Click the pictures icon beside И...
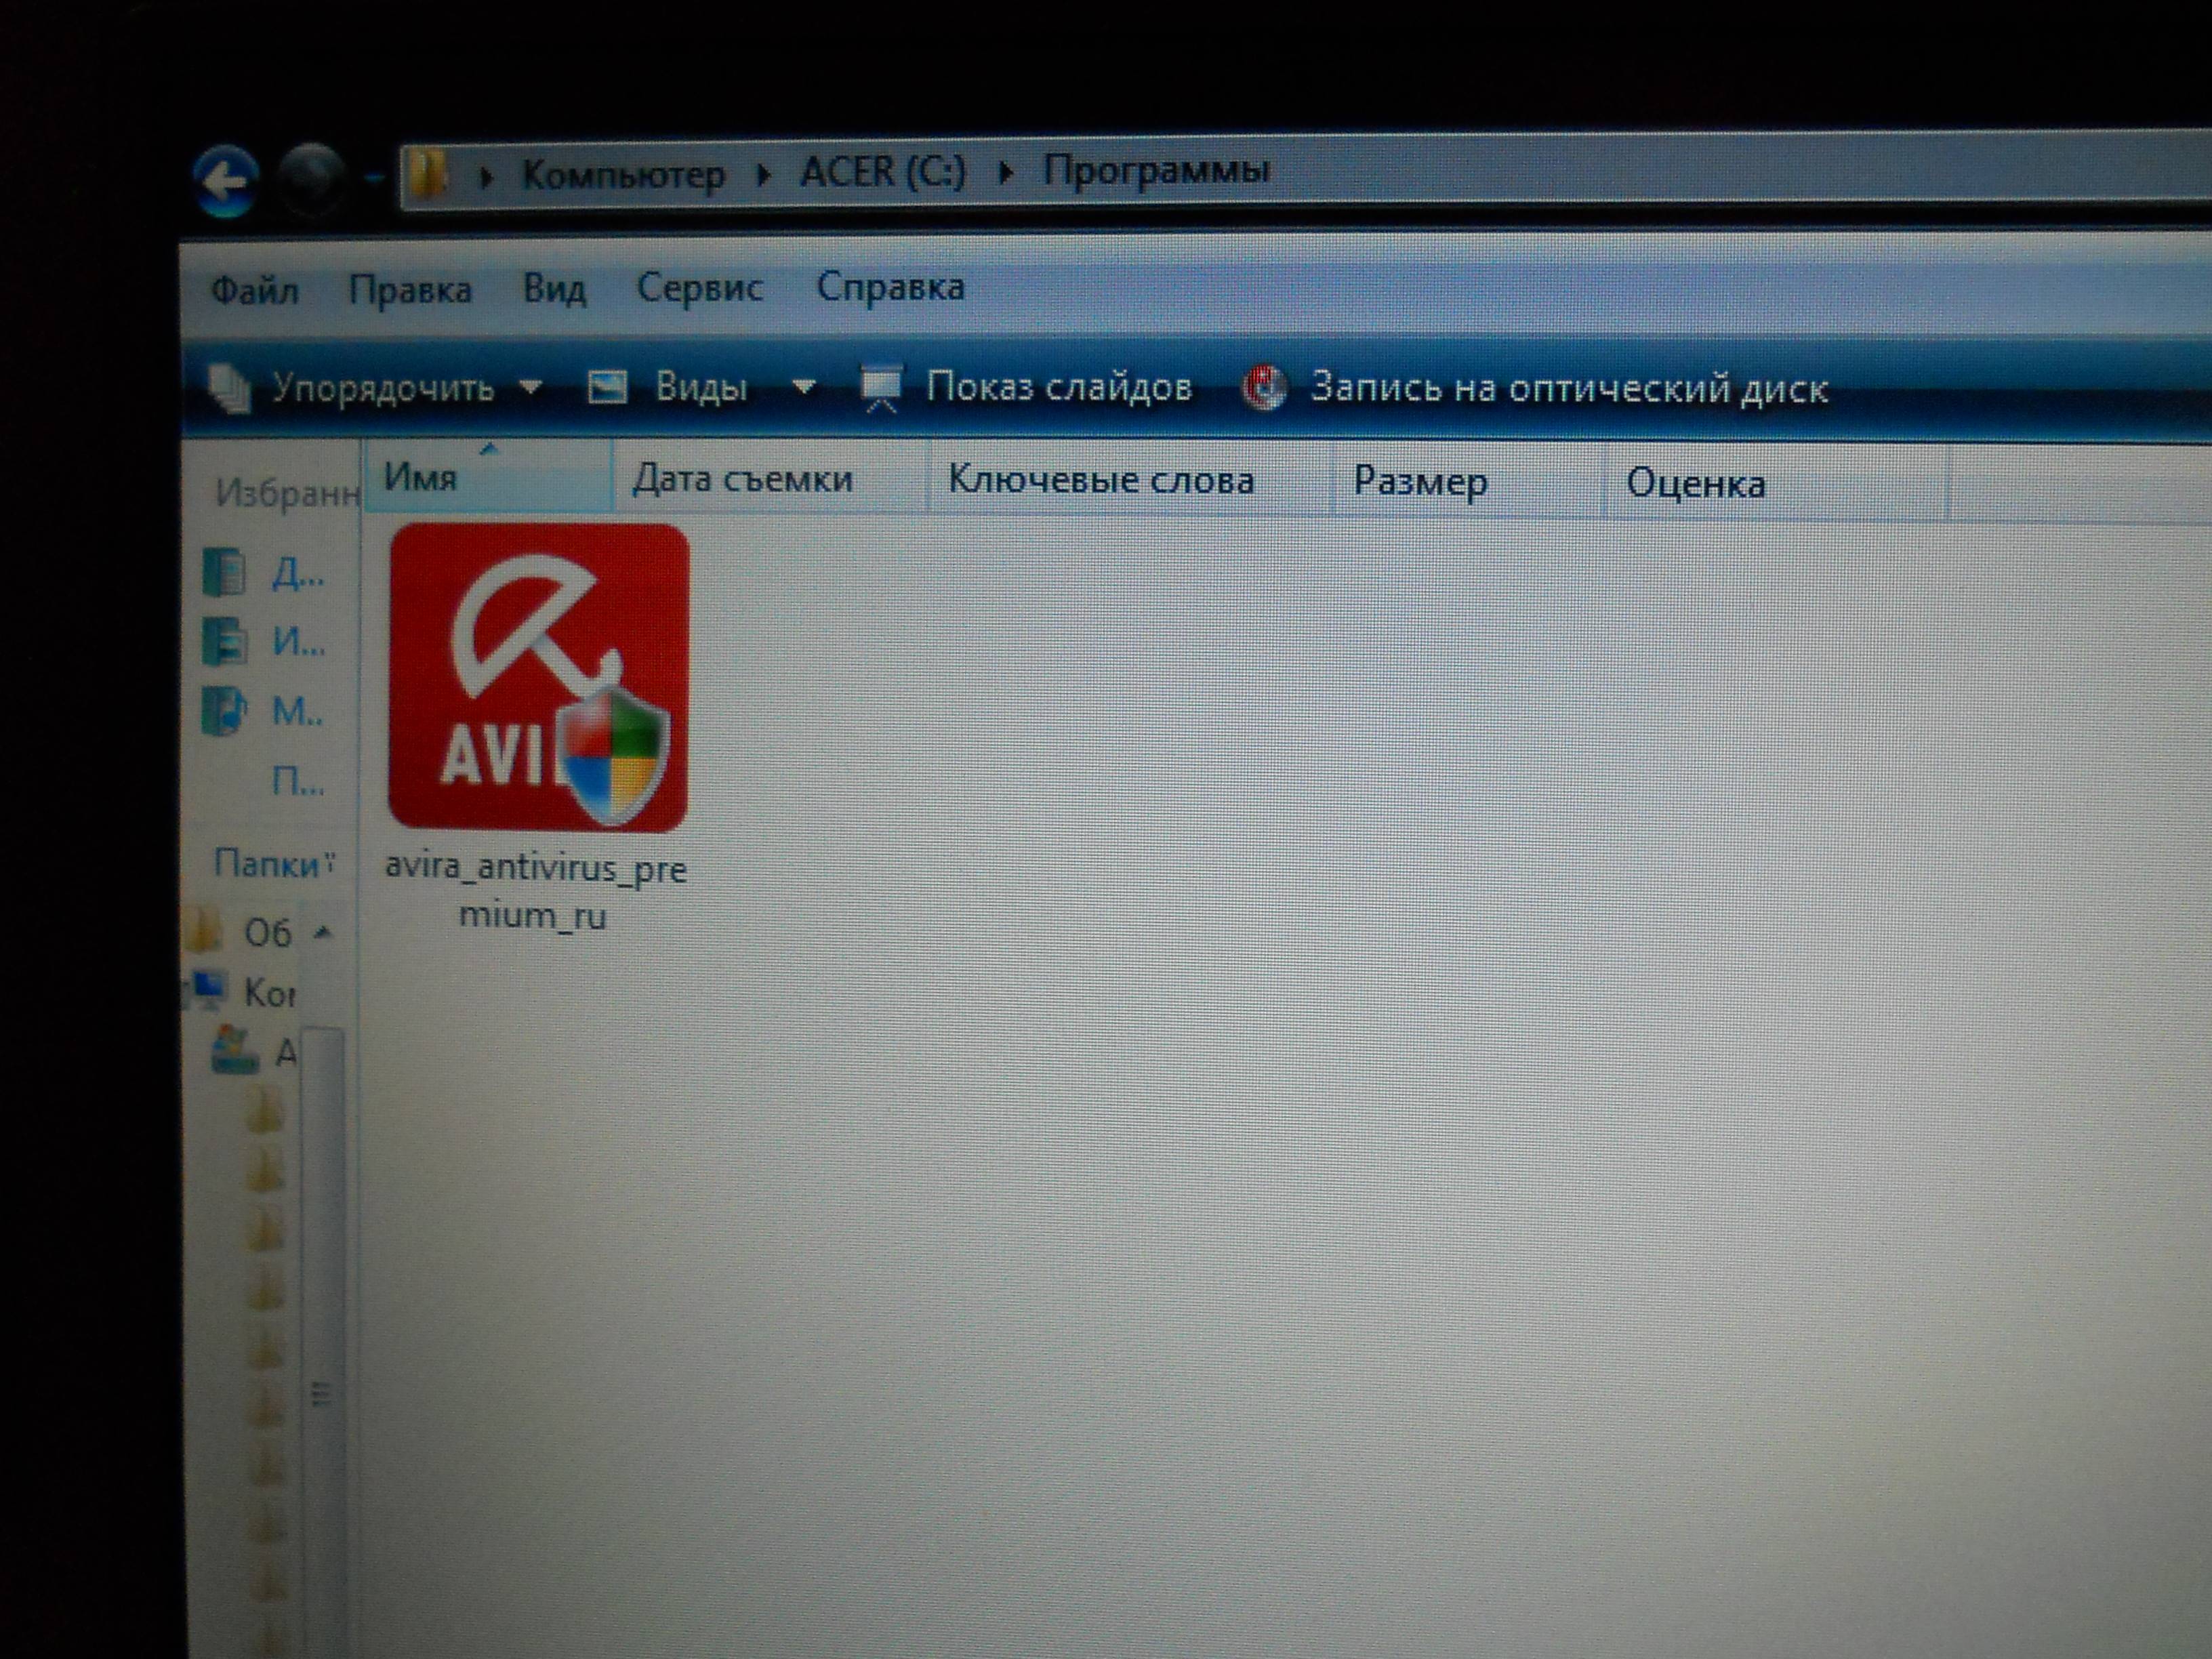 pyautogui.click(x=224, y=641)
